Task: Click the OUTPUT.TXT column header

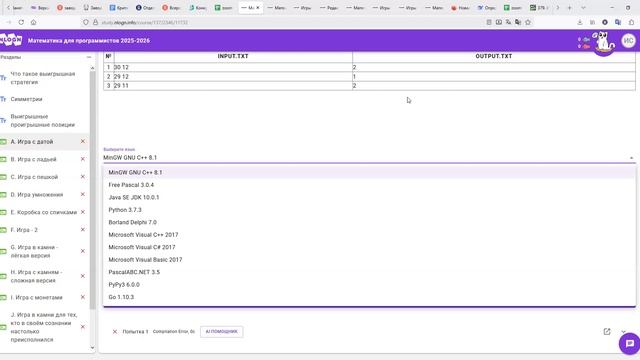Action: point(493,56)
